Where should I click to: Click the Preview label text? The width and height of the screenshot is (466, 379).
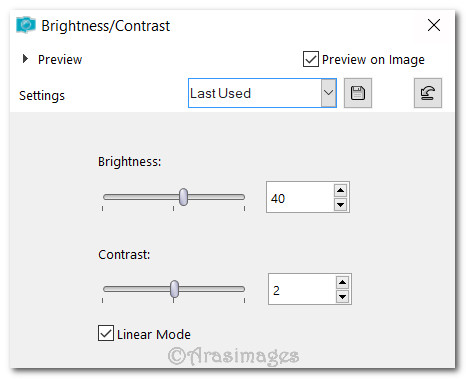coord(60,60)
